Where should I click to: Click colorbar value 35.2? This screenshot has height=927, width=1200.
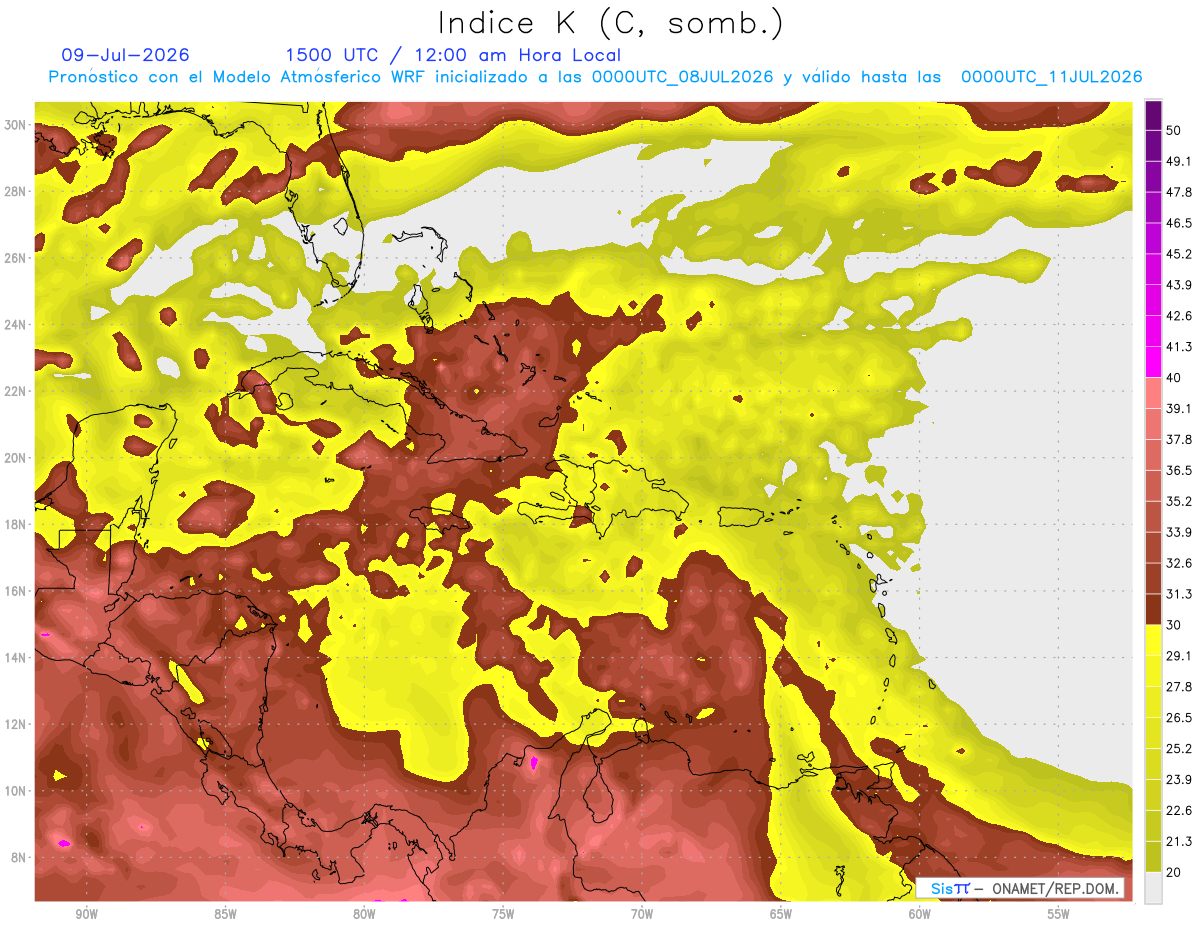[x=1177, y=501]
